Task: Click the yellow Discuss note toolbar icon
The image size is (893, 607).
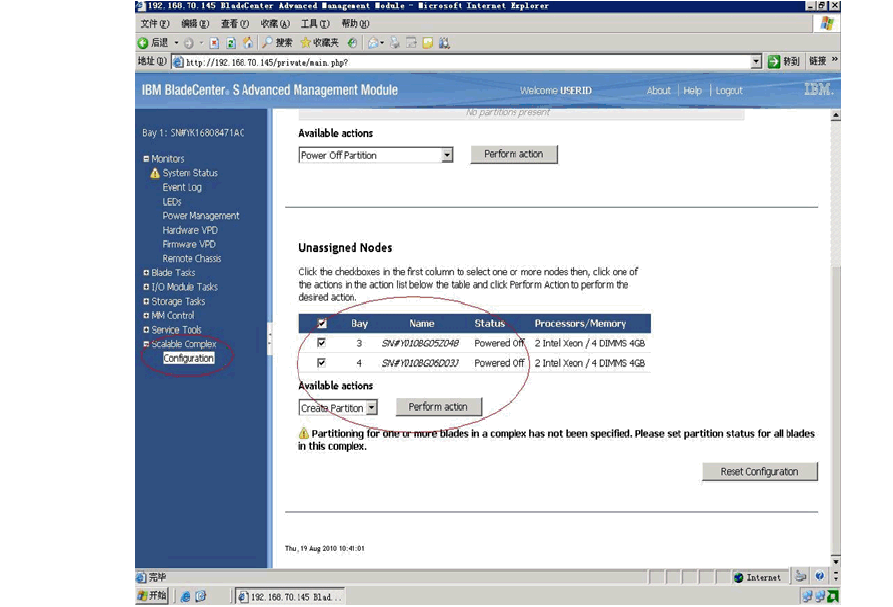Action: coord(428,43)
